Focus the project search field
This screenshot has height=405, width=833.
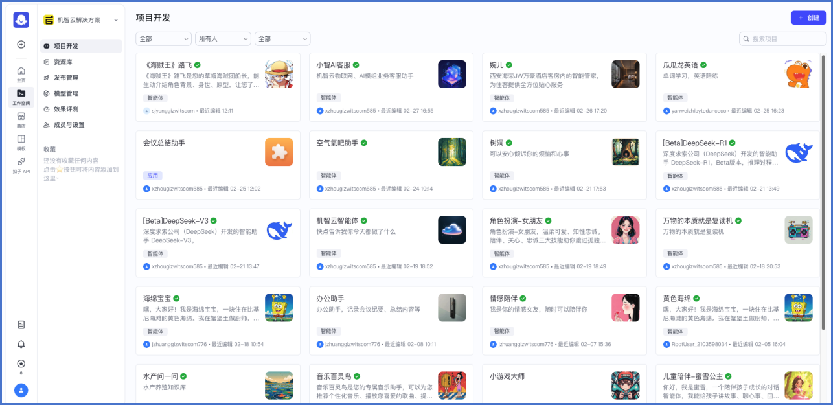pos(782,39)
